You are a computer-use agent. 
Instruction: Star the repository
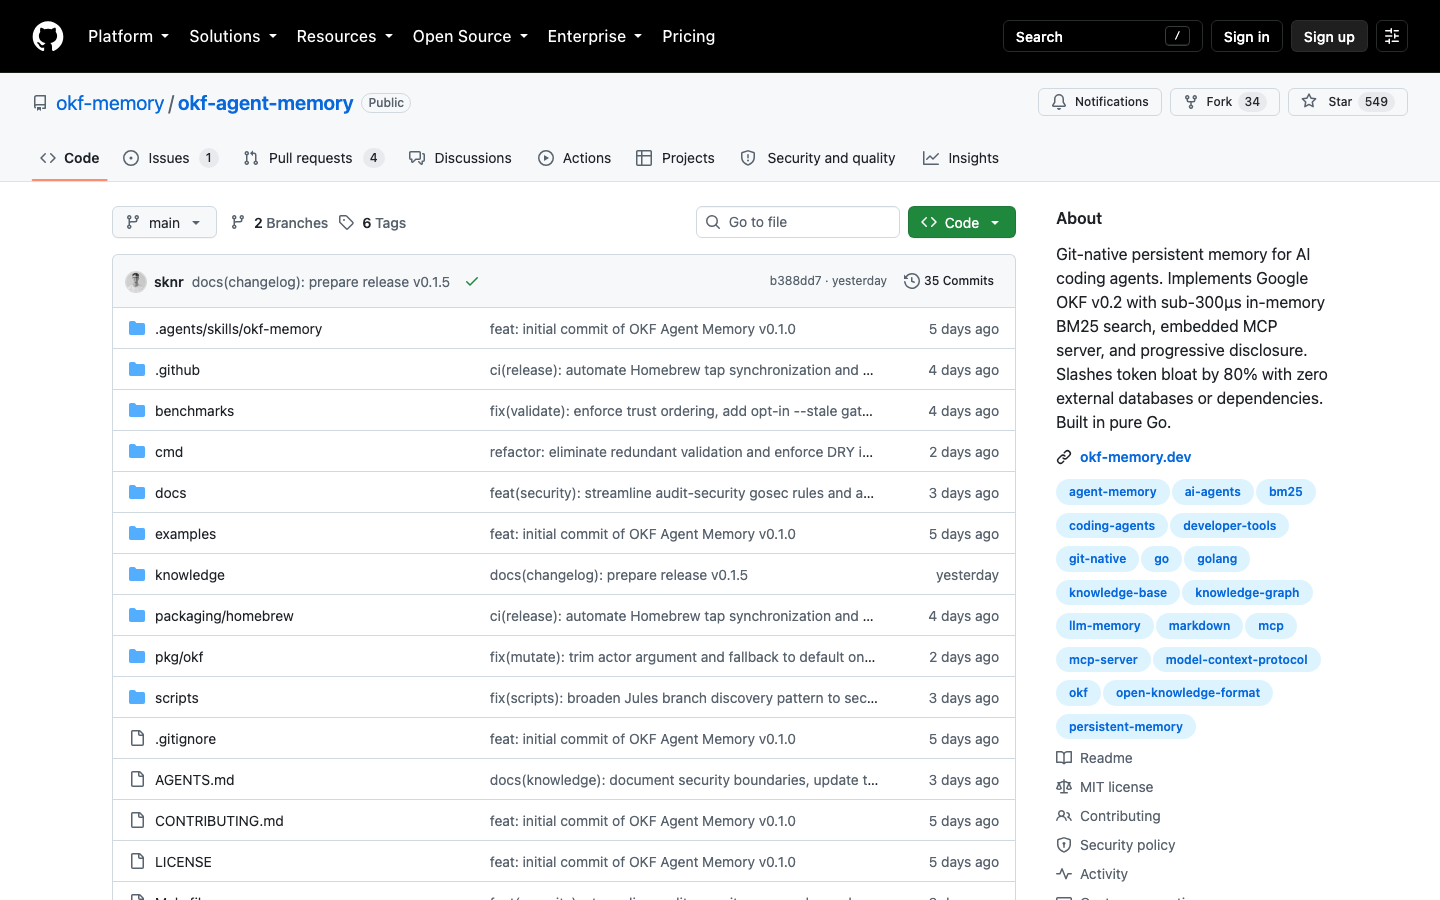pyautogui.click(x=1348, y=102)
